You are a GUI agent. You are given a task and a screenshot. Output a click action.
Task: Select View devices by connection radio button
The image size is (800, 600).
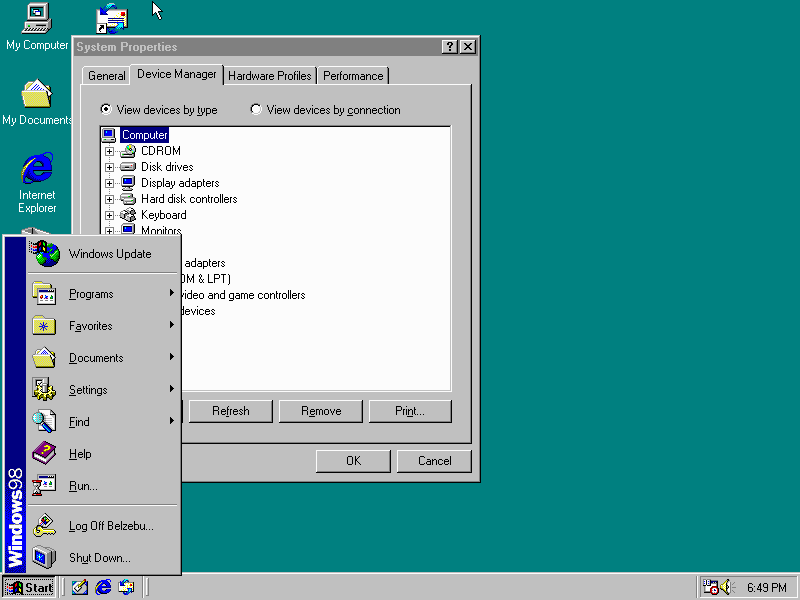[x=256, y=109]
